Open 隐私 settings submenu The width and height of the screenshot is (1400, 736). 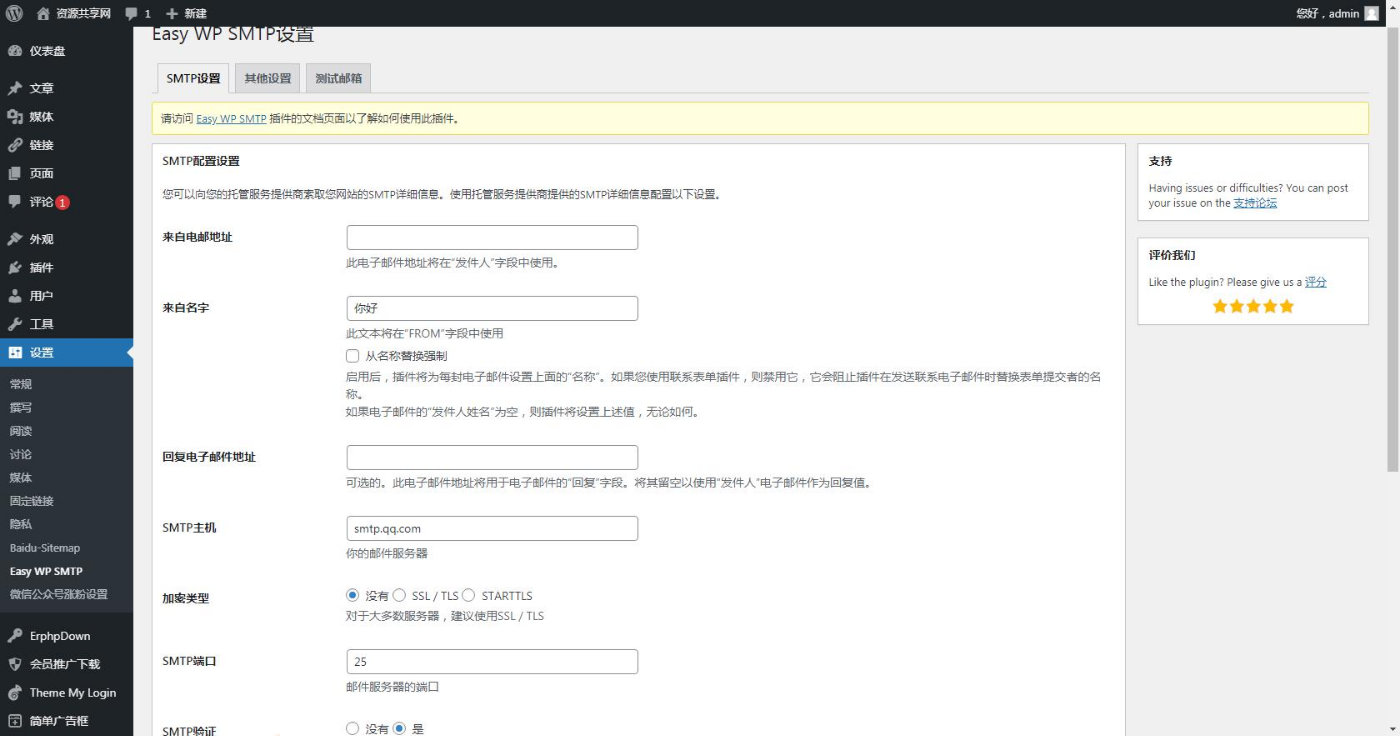[x=21, y=524]
